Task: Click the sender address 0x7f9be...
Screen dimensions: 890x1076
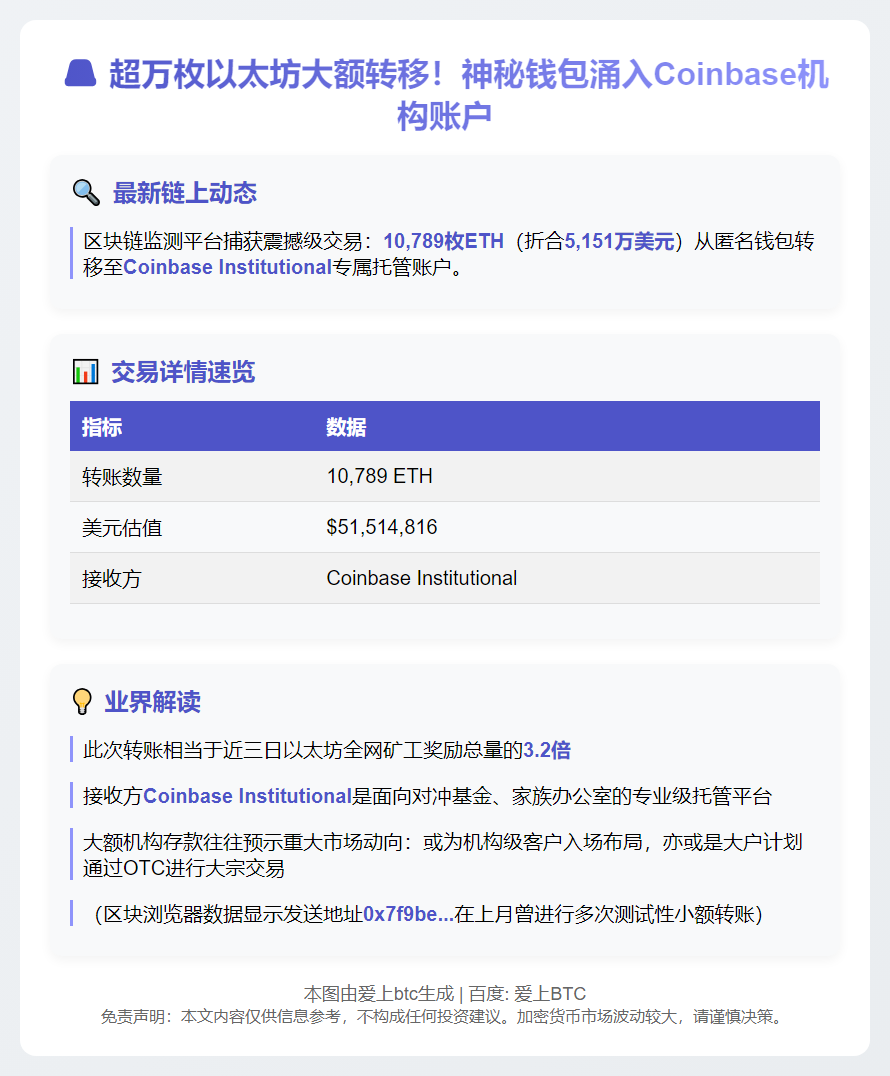Action: [408, 914]
